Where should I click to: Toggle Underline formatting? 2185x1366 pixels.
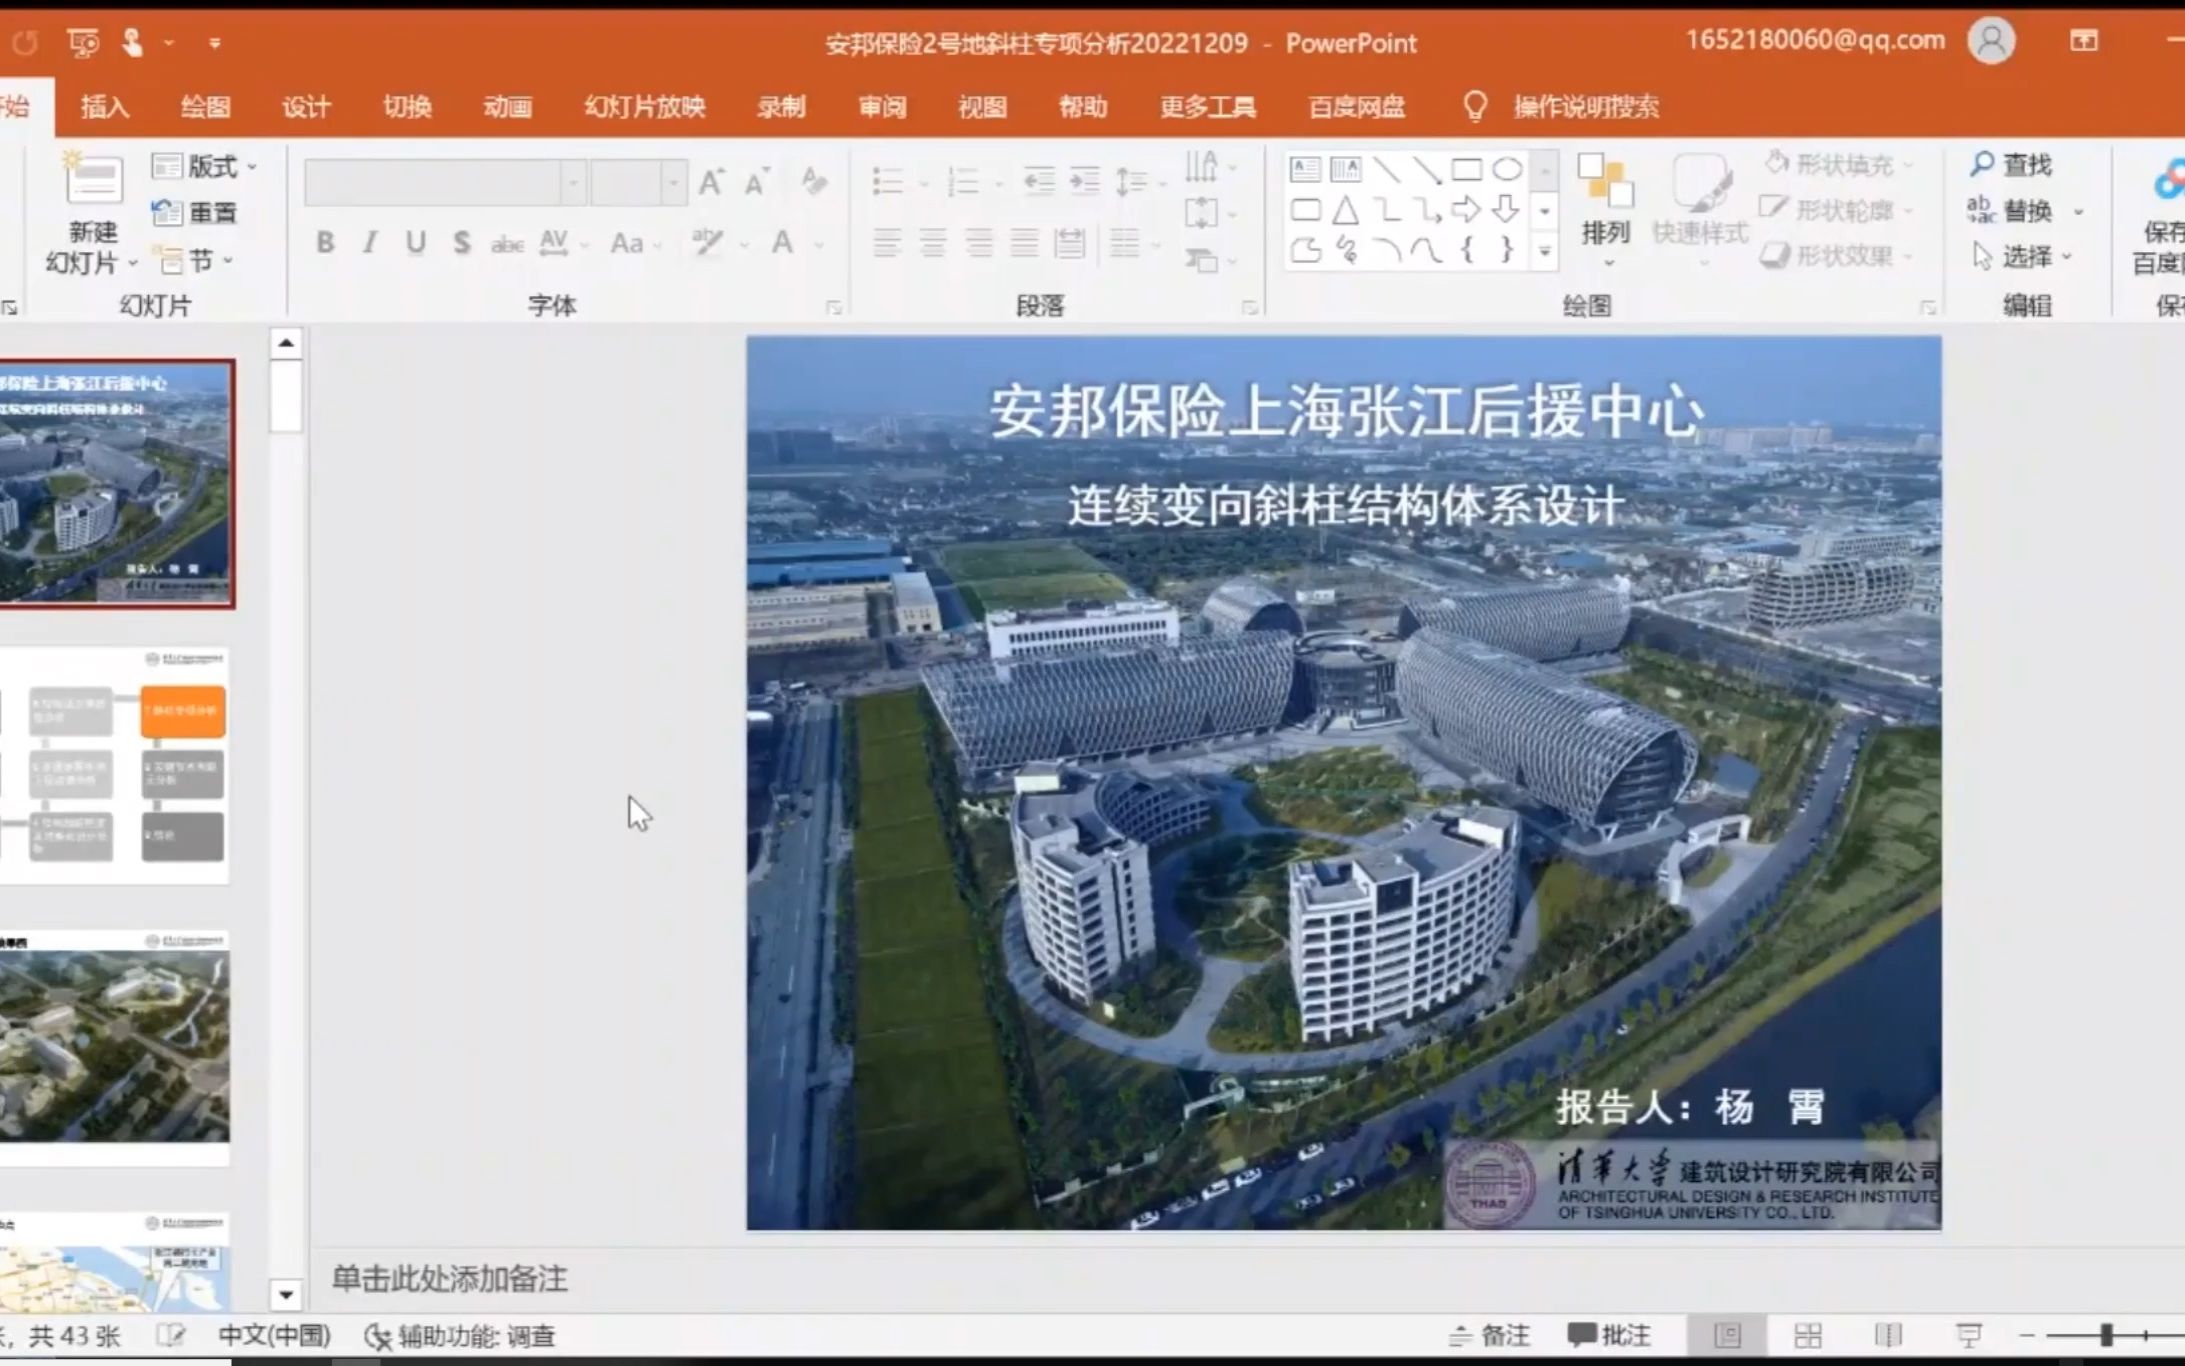[416, 242]
